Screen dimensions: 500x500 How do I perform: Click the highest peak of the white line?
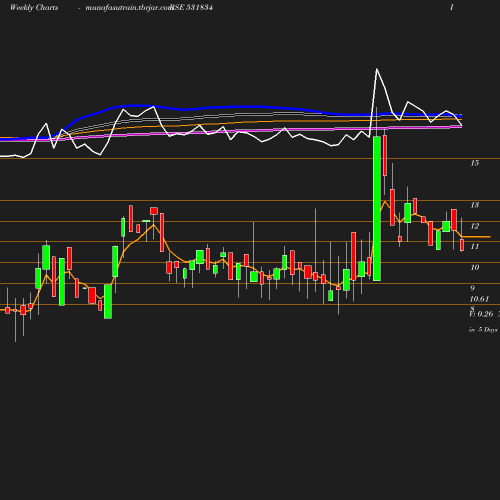tap(377, 69)
